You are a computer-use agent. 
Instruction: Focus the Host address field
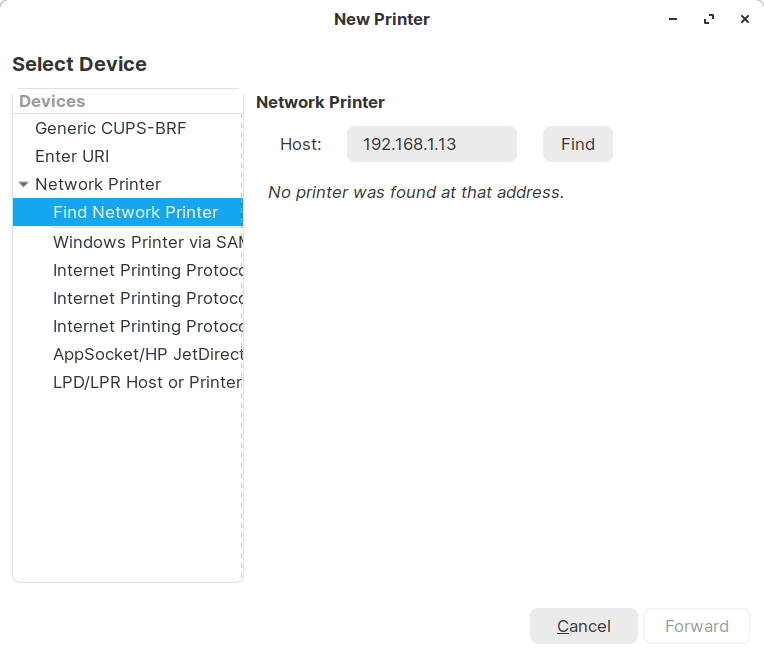tap(431, 144)
